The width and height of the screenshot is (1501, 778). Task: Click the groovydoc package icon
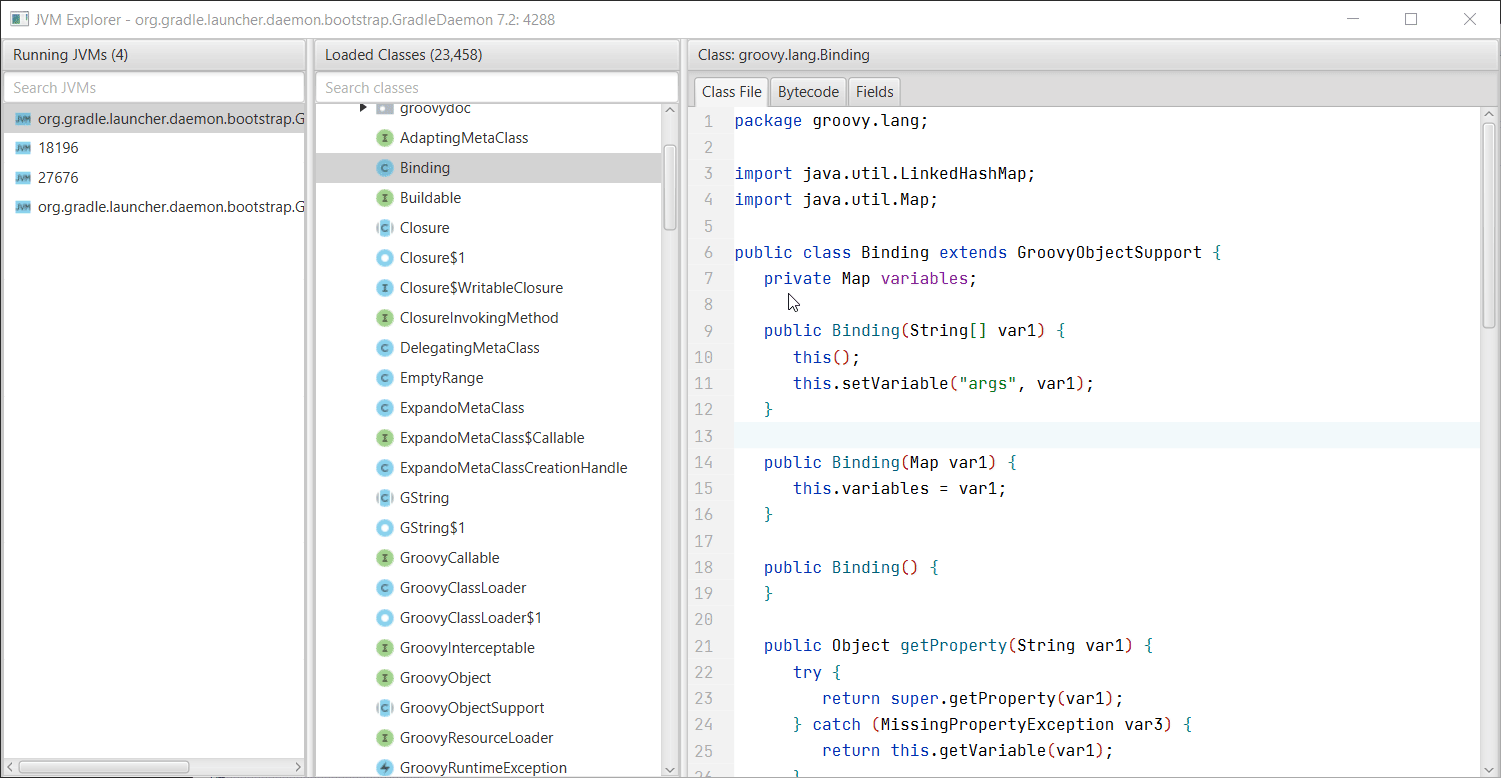[384, 108]
